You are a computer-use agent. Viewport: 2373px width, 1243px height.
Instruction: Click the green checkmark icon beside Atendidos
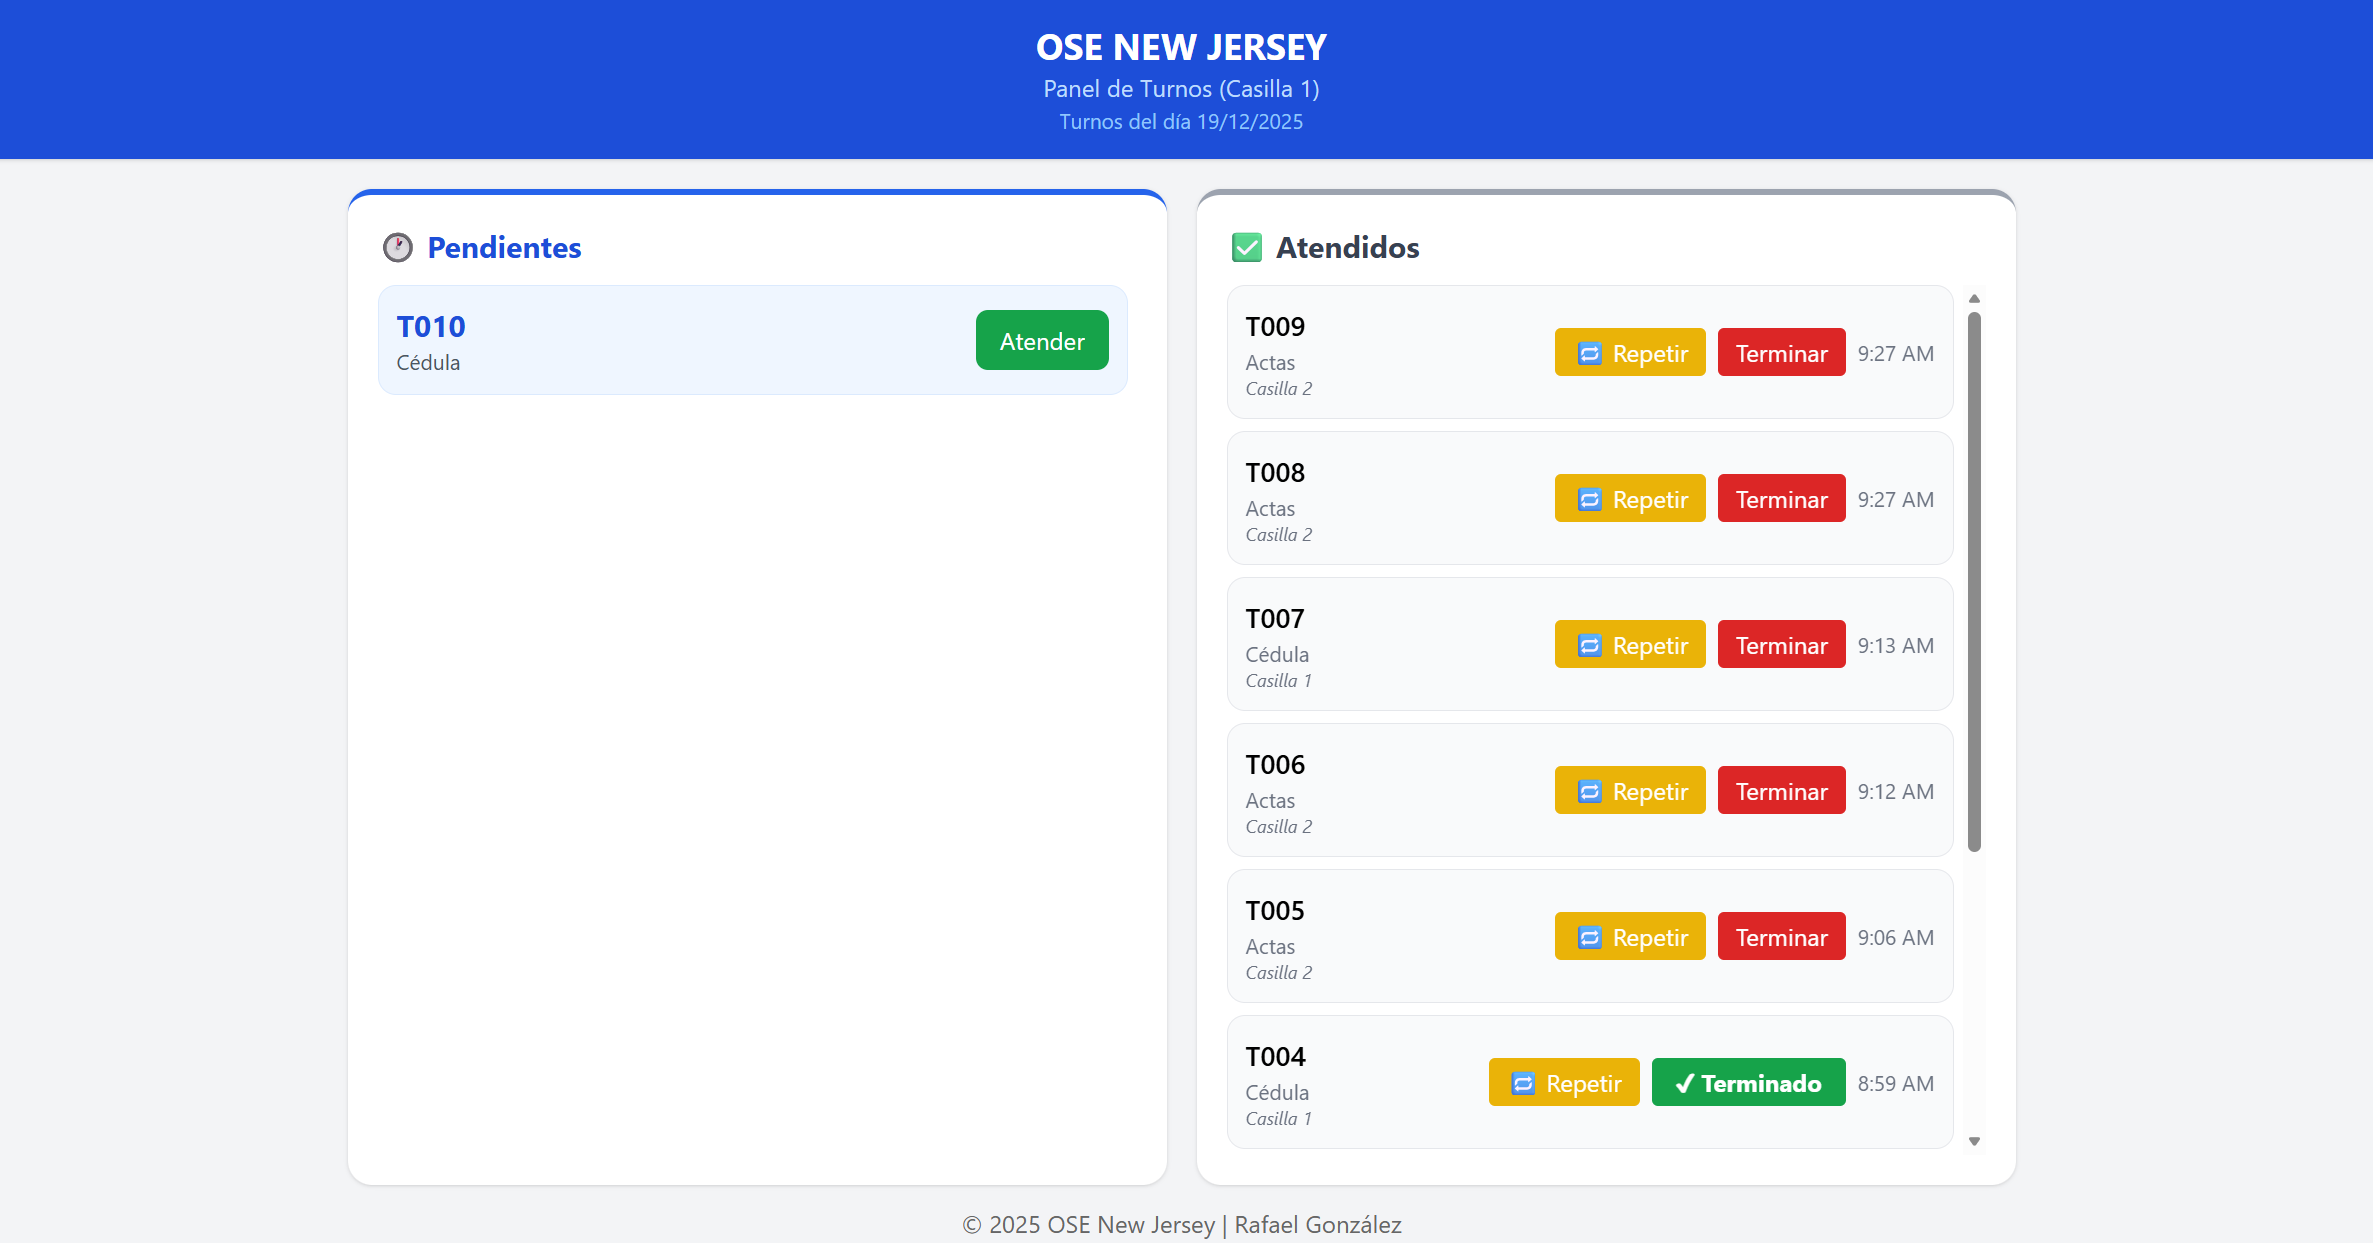[x=1246, y=247]
